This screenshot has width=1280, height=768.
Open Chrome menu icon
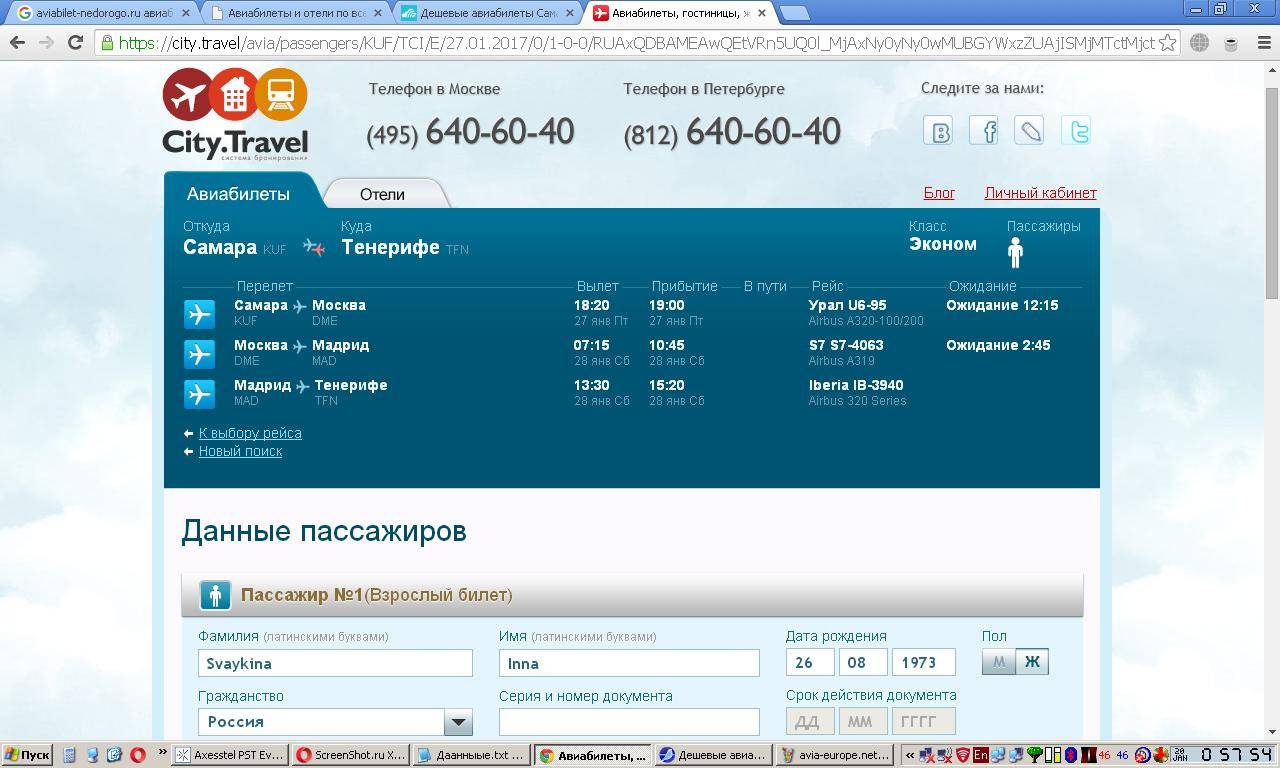(x=1262, y=43)
